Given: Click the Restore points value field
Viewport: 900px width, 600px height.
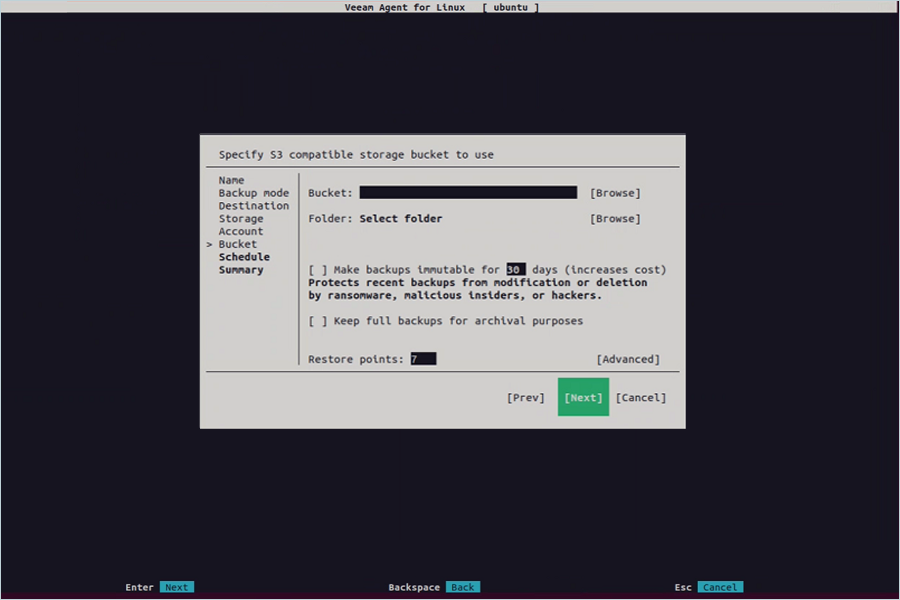Looking at the screenshot, I should click(423, 359).
